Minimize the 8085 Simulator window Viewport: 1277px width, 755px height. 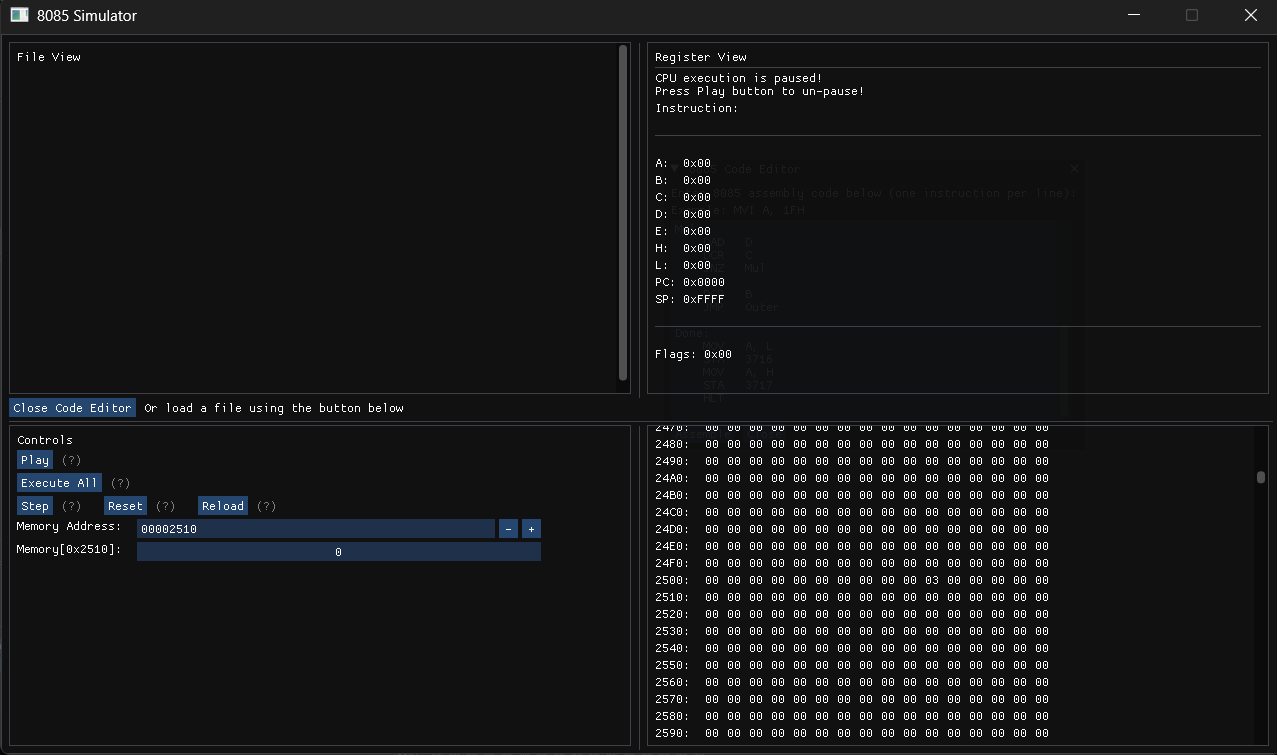(1134, 15)
